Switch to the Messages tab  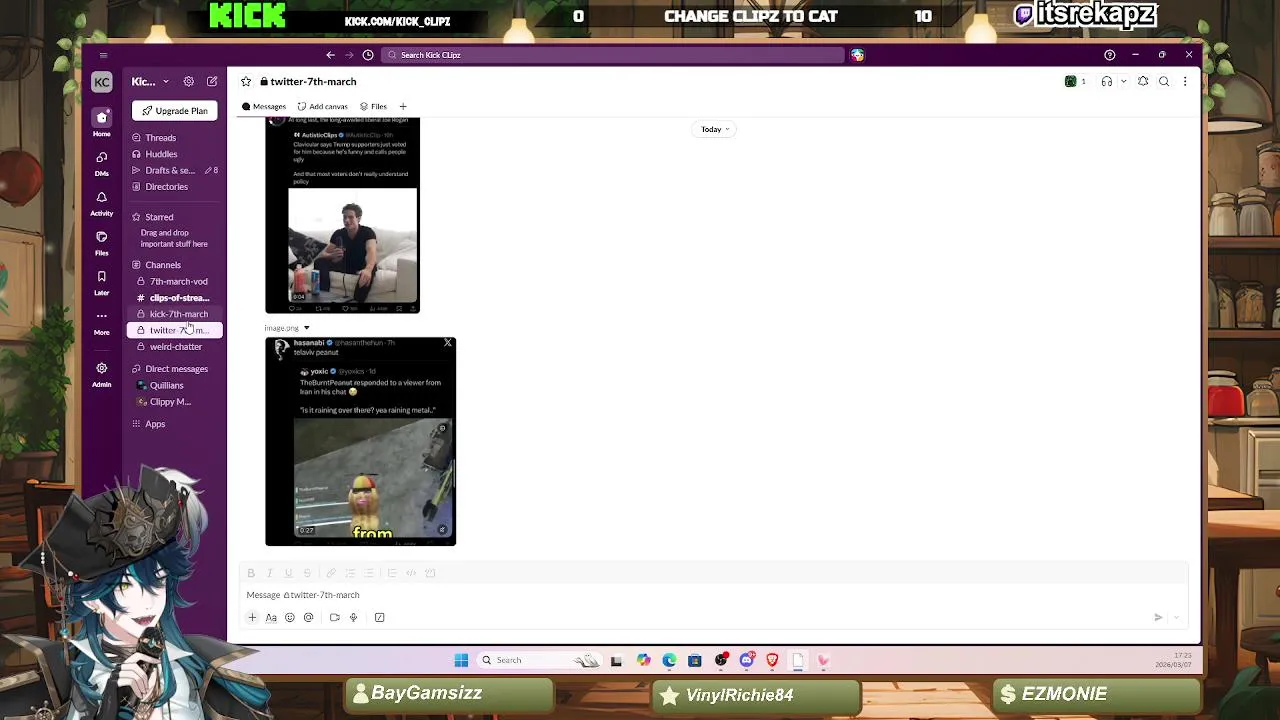(264, 107)
